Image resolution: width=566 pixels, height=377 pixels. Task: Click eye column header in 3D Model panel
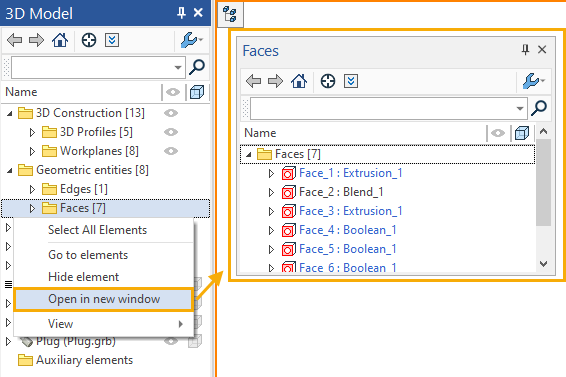[x=173, y=92]
